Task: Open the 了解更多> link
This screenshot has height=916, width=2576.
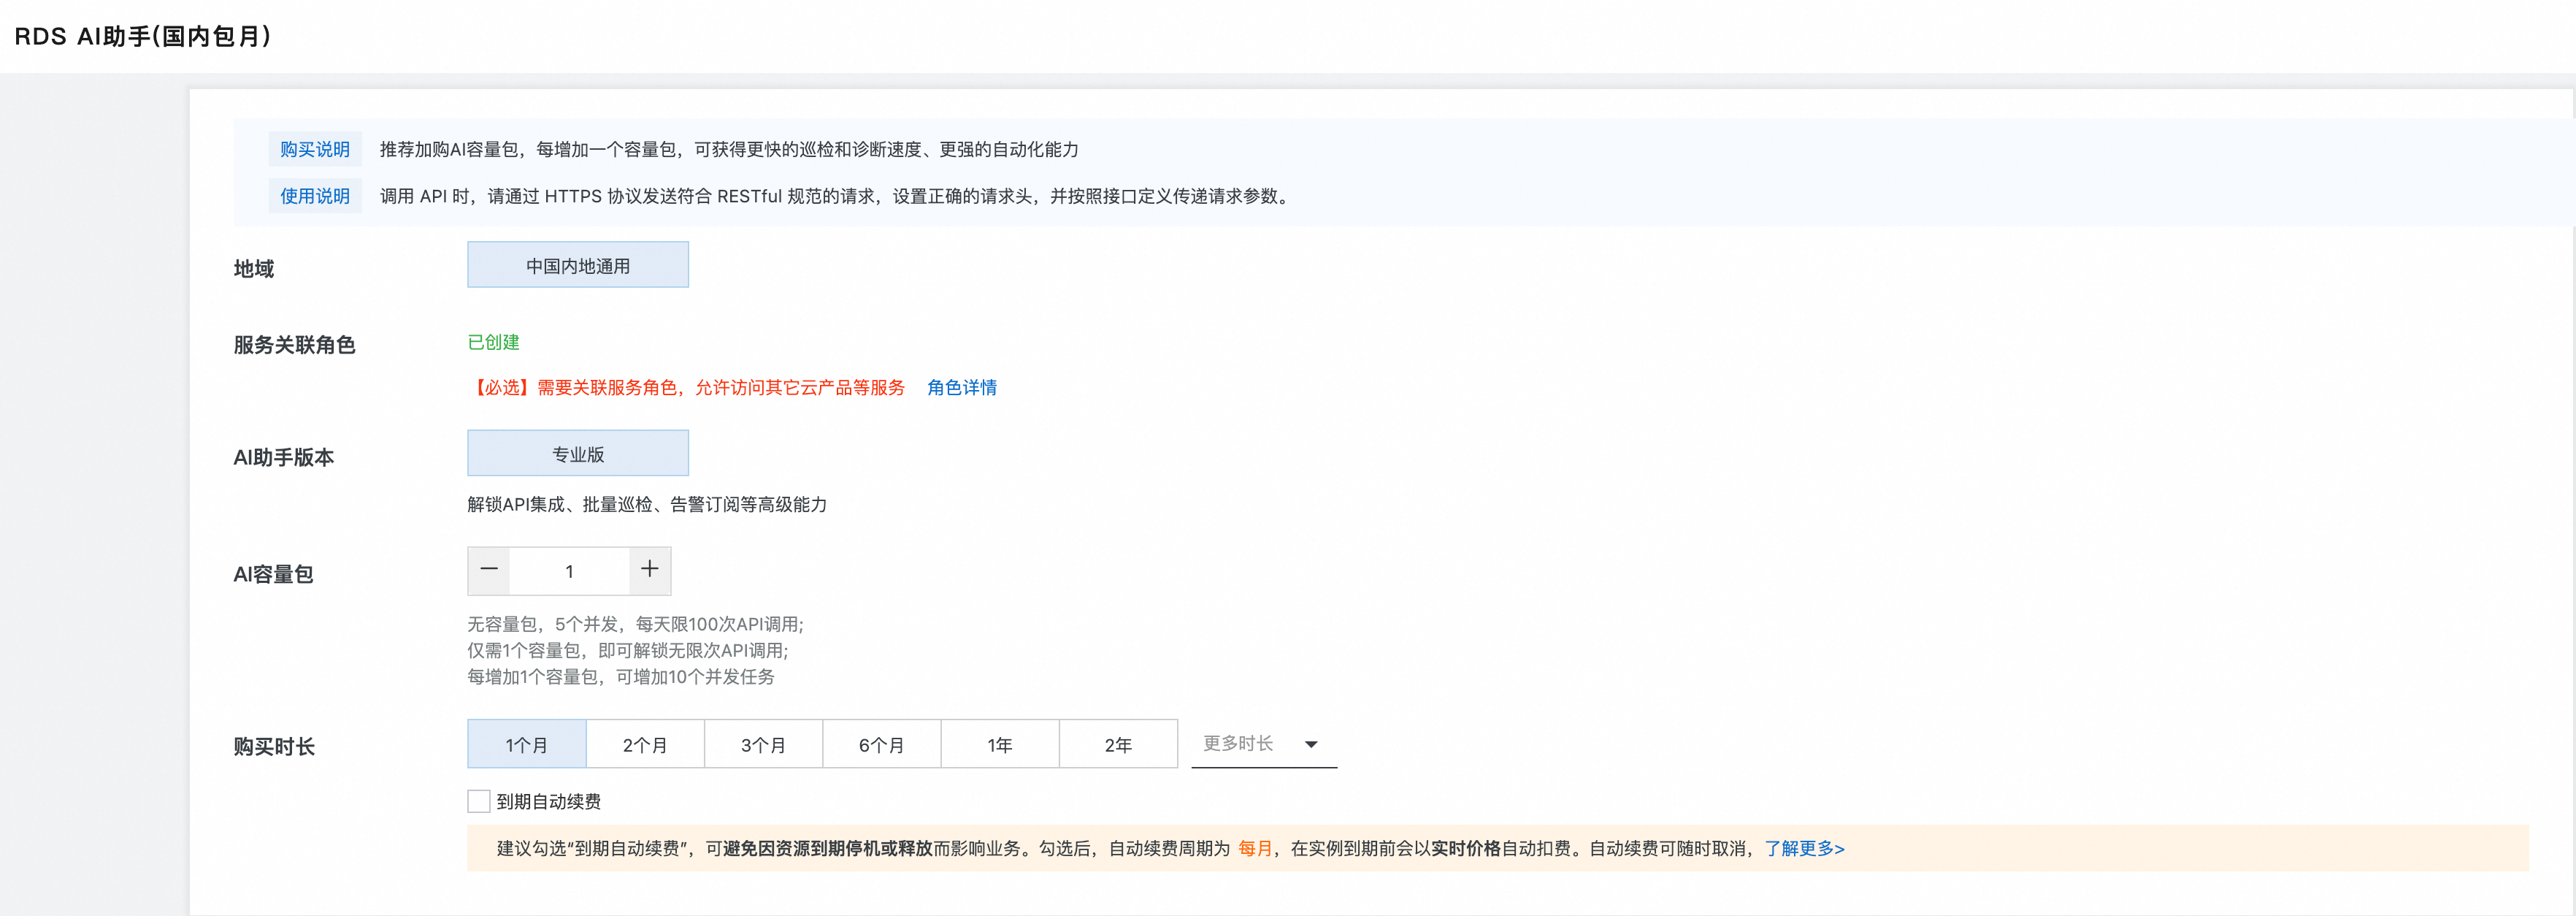Action: pyautogui.click(x=1804, y=848)
